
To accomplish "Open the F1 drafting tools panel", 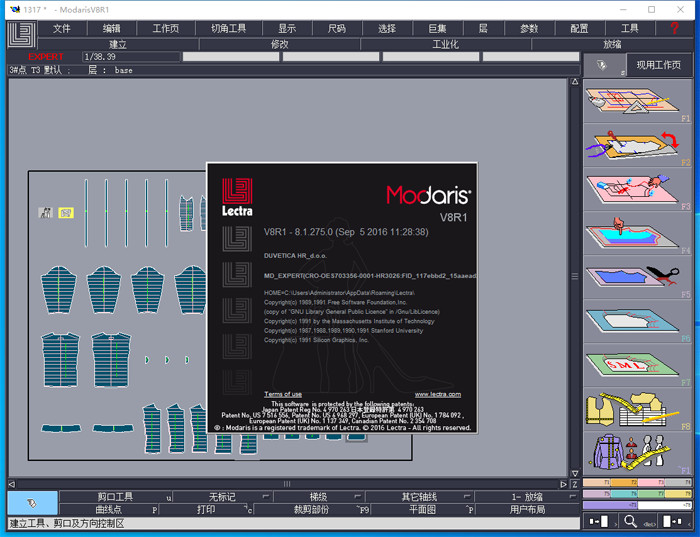I will (637, 101).
